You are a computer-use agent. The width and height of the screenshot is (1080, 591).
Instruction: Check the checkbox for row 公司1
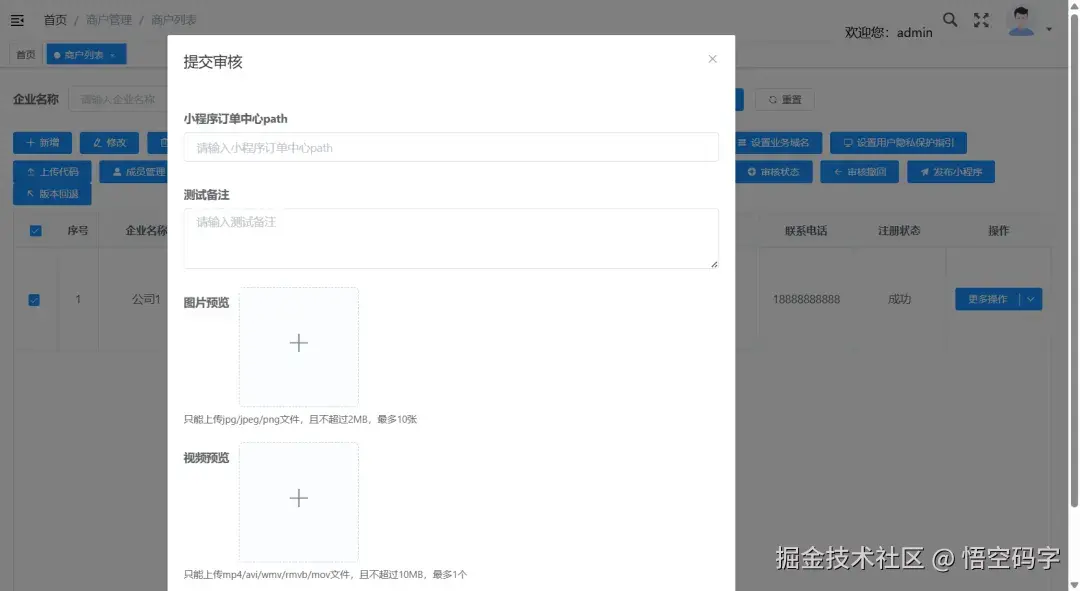tap(36, 299)
